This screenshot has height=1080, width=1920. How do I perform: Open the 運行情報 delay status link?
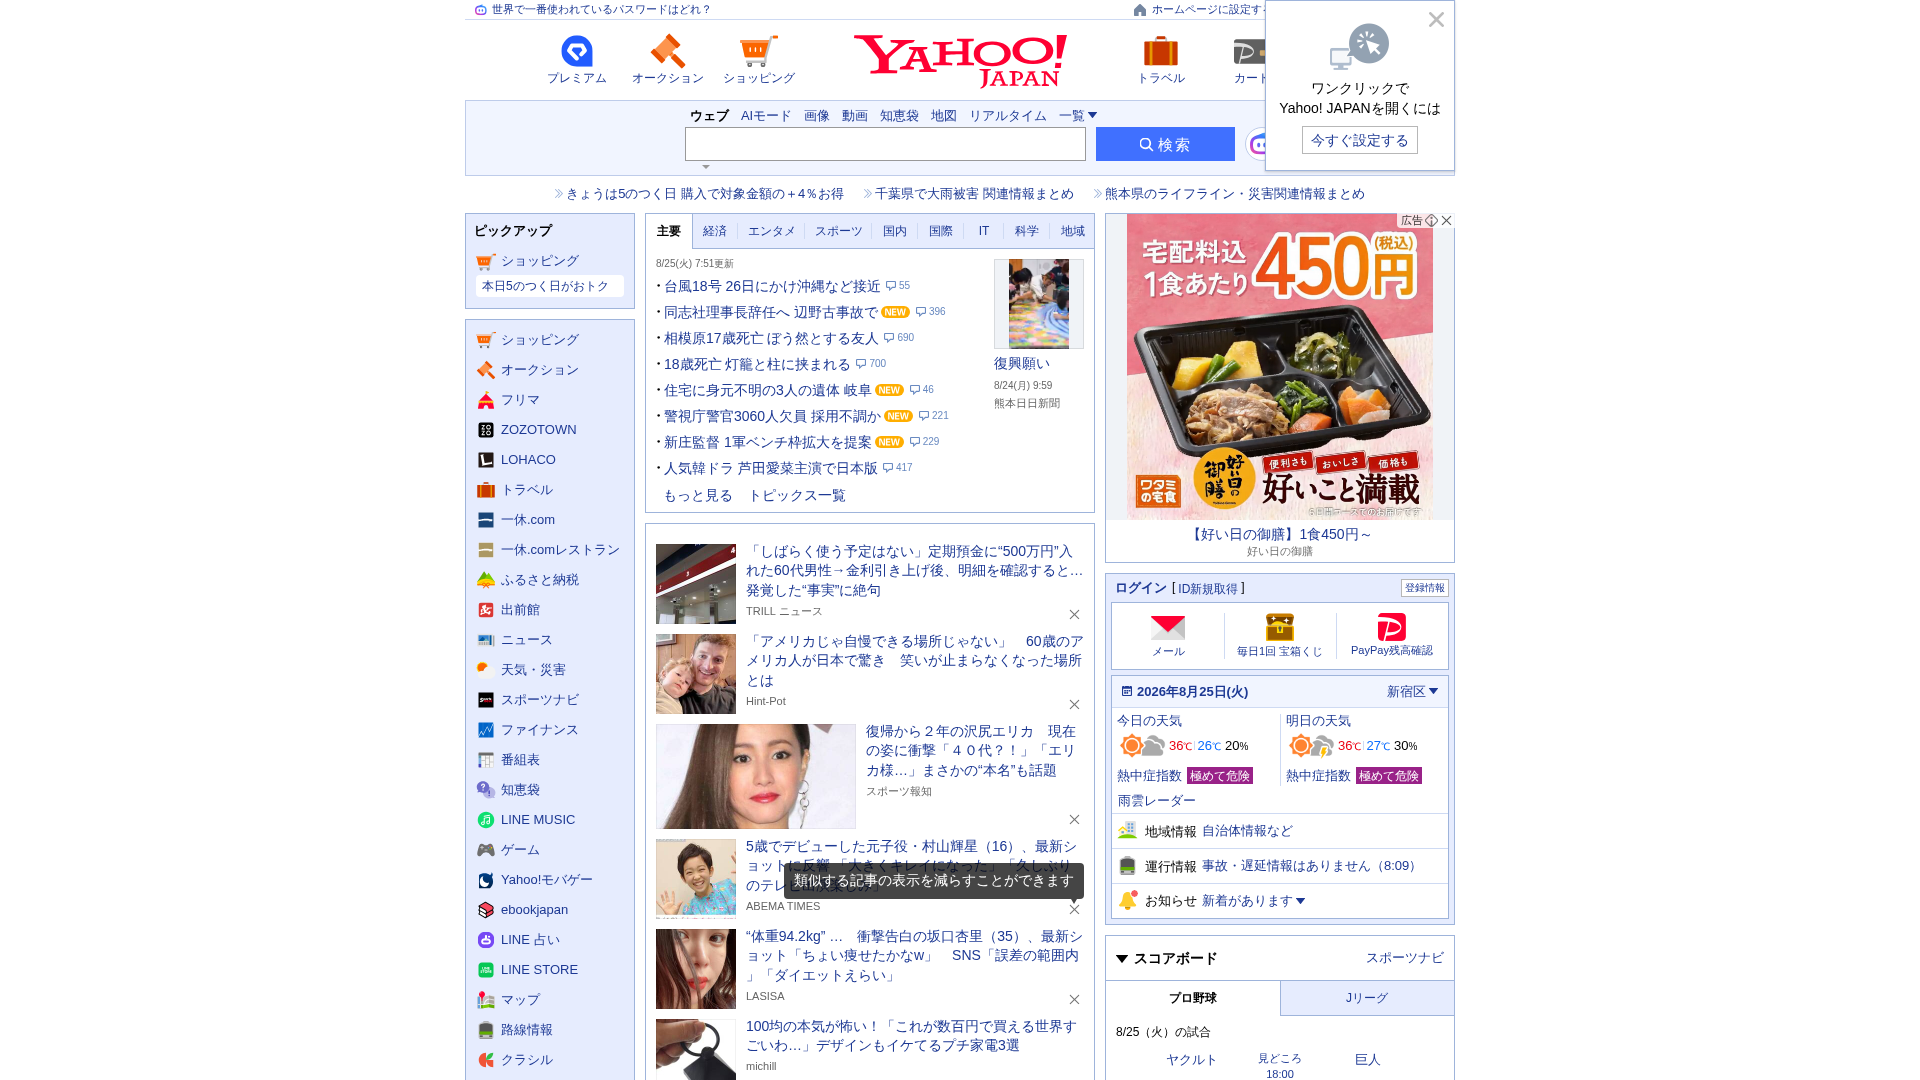point(1311,866)
